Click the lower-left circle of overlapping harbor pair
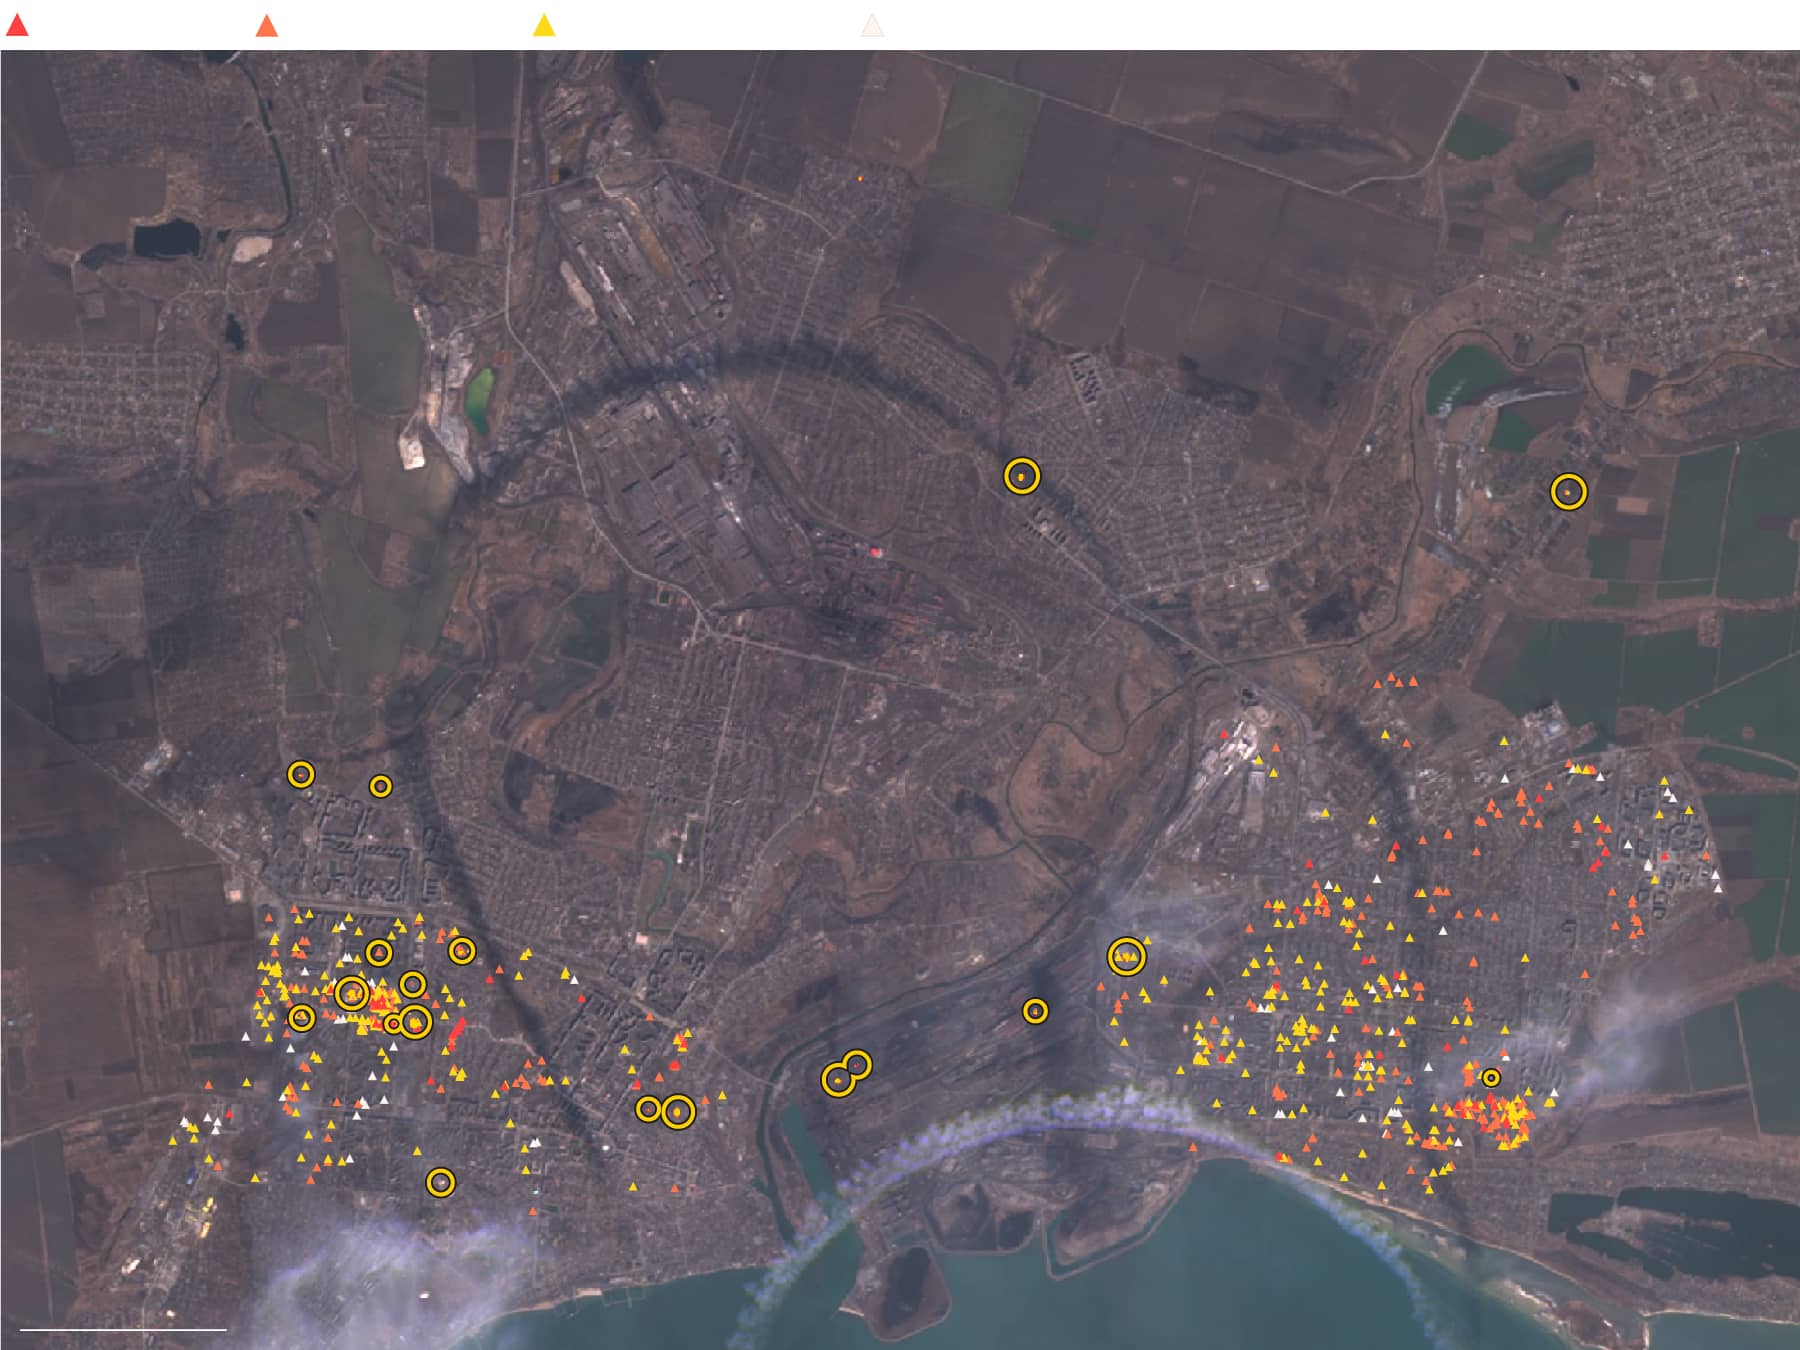Viewport: 1800px width, 1350px height. [838, 1080]
